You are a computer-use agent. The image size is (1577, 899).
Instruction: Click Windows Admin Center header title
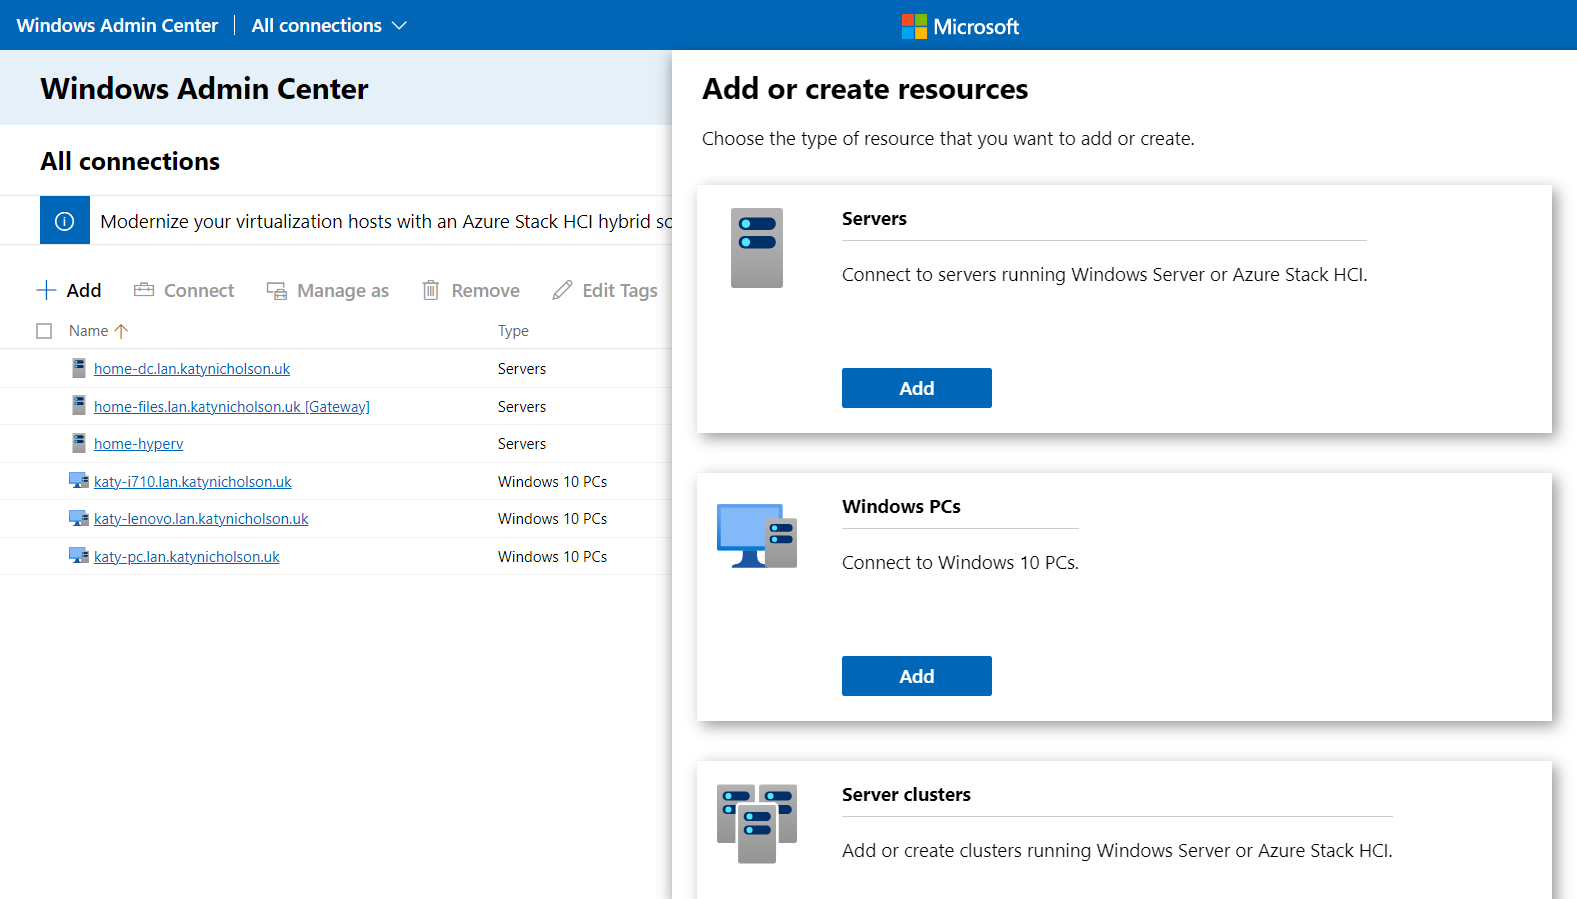tap(117, 25)
